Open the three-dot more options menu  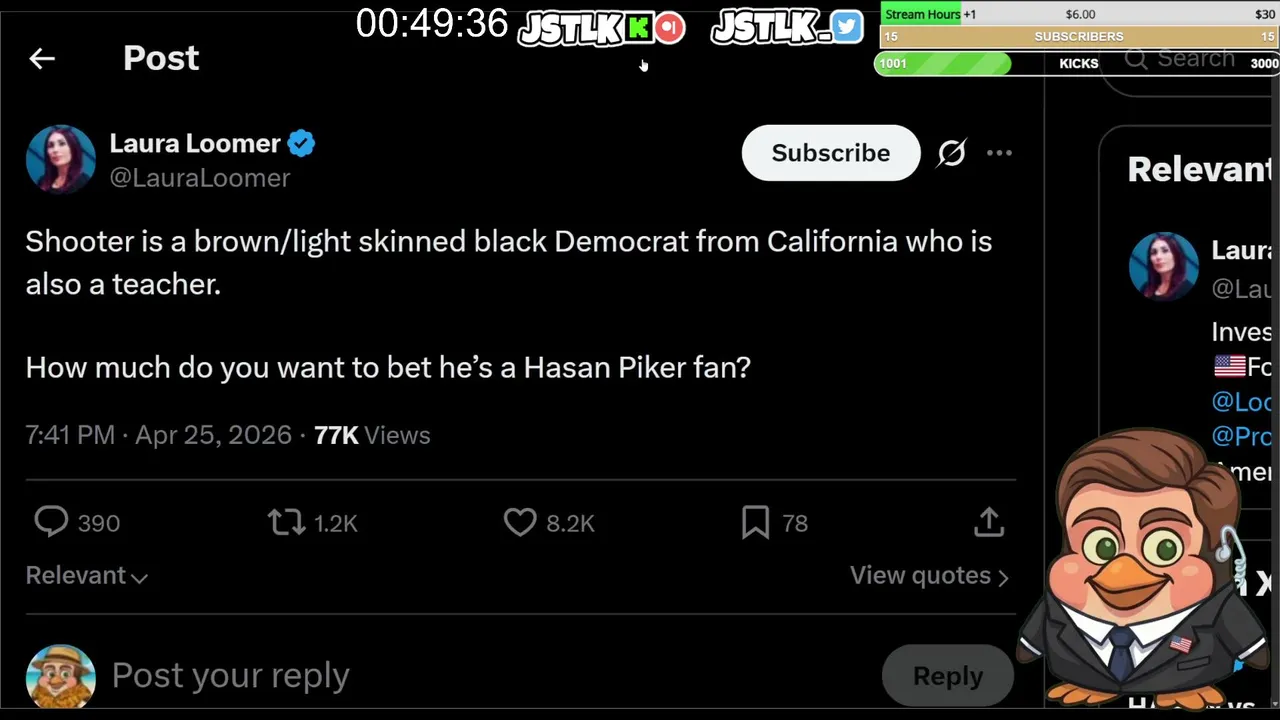[999, 153]
